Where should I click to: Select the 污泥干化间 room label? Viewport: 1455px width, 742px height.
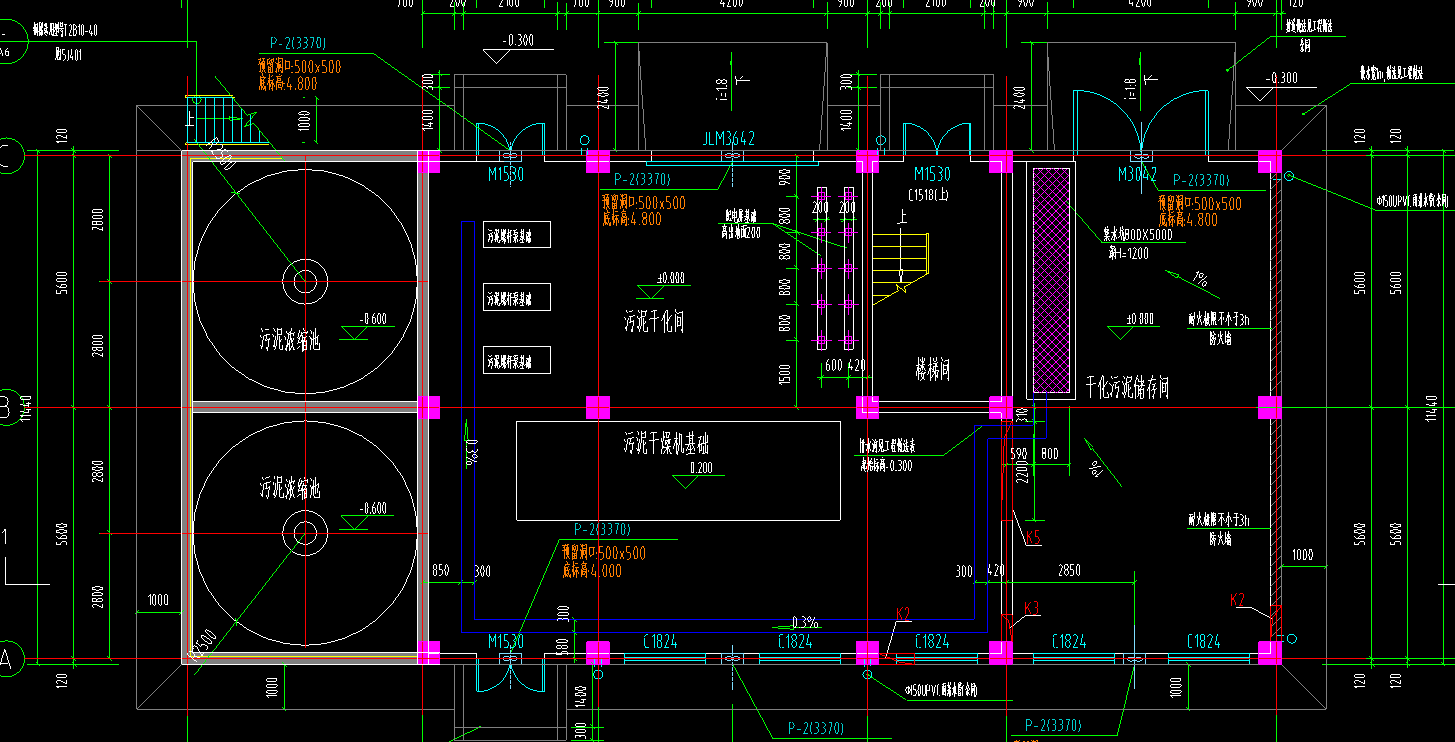(654, 322)
